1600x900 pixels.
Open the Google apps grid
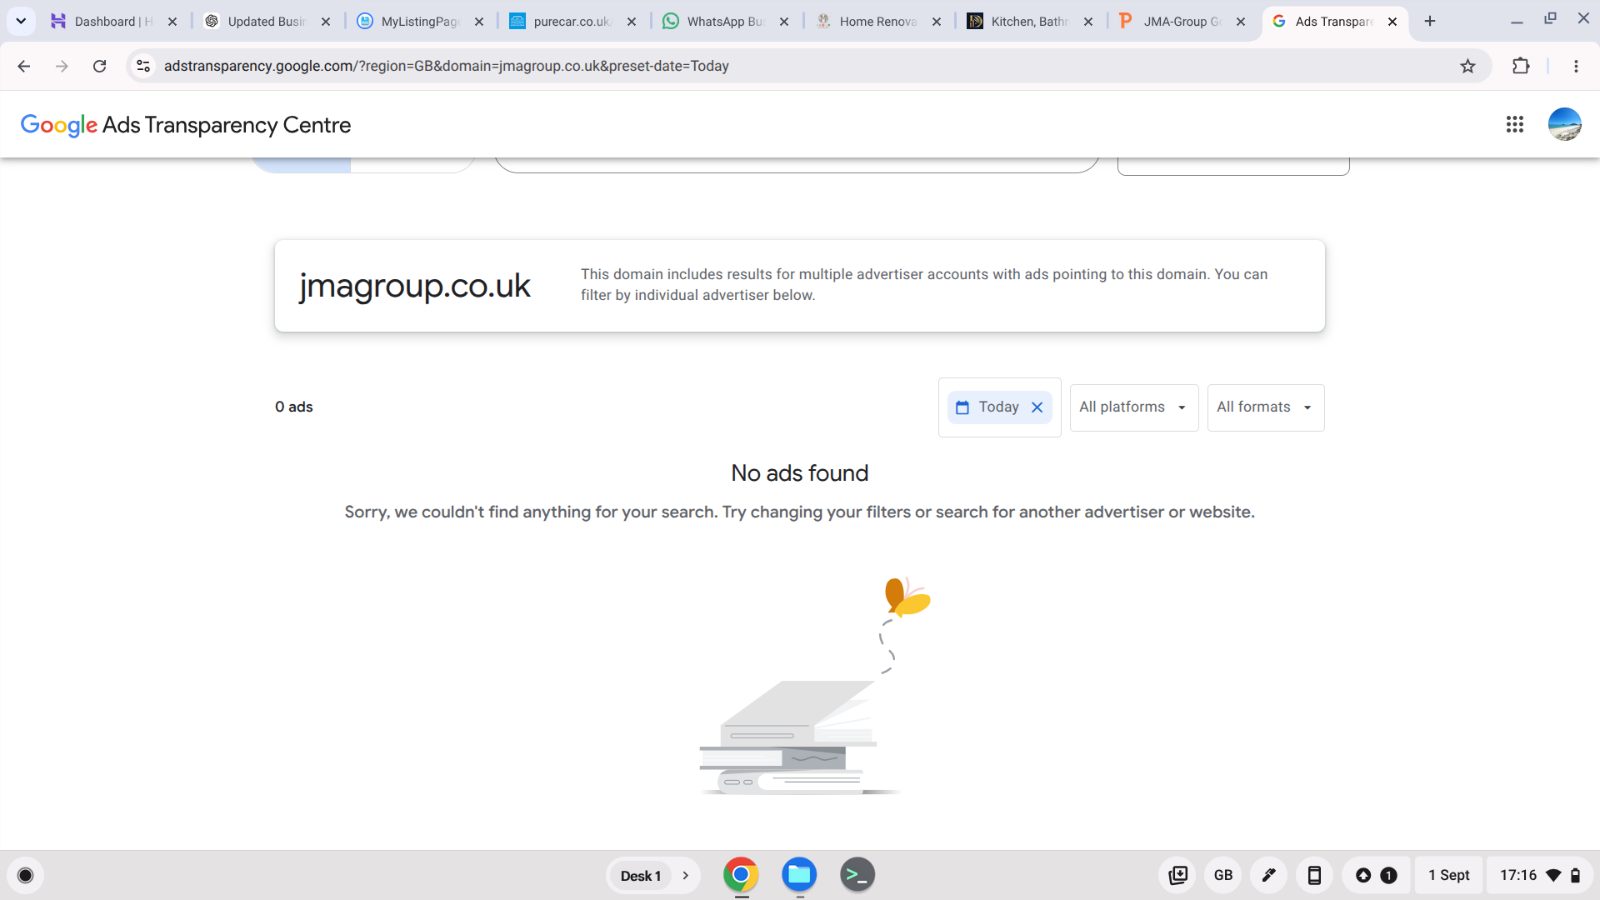click(1515, 124)
